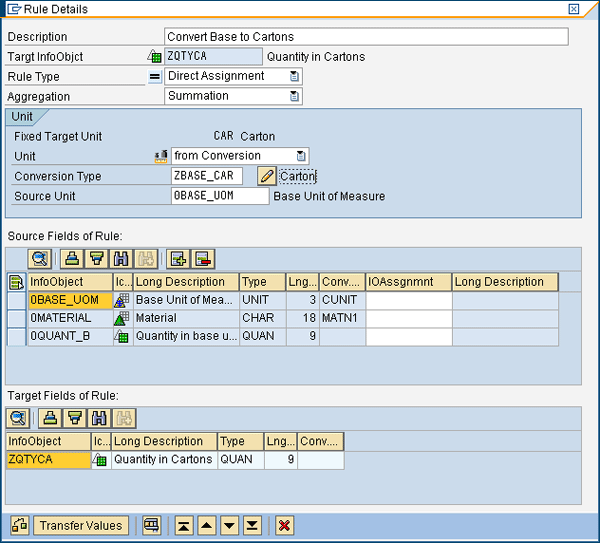Cancel with the red X icon
Screen dimensions: 600x543
point(284,525)
